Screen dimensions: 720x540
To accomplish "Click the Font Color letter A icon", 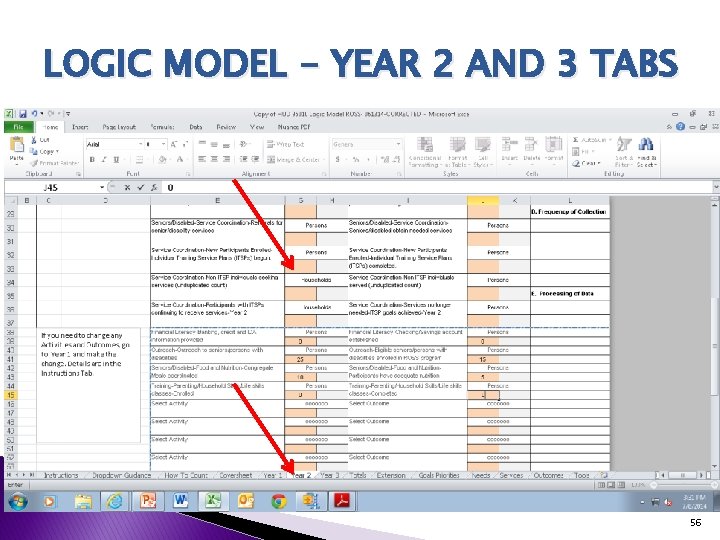I will [180, 159].
